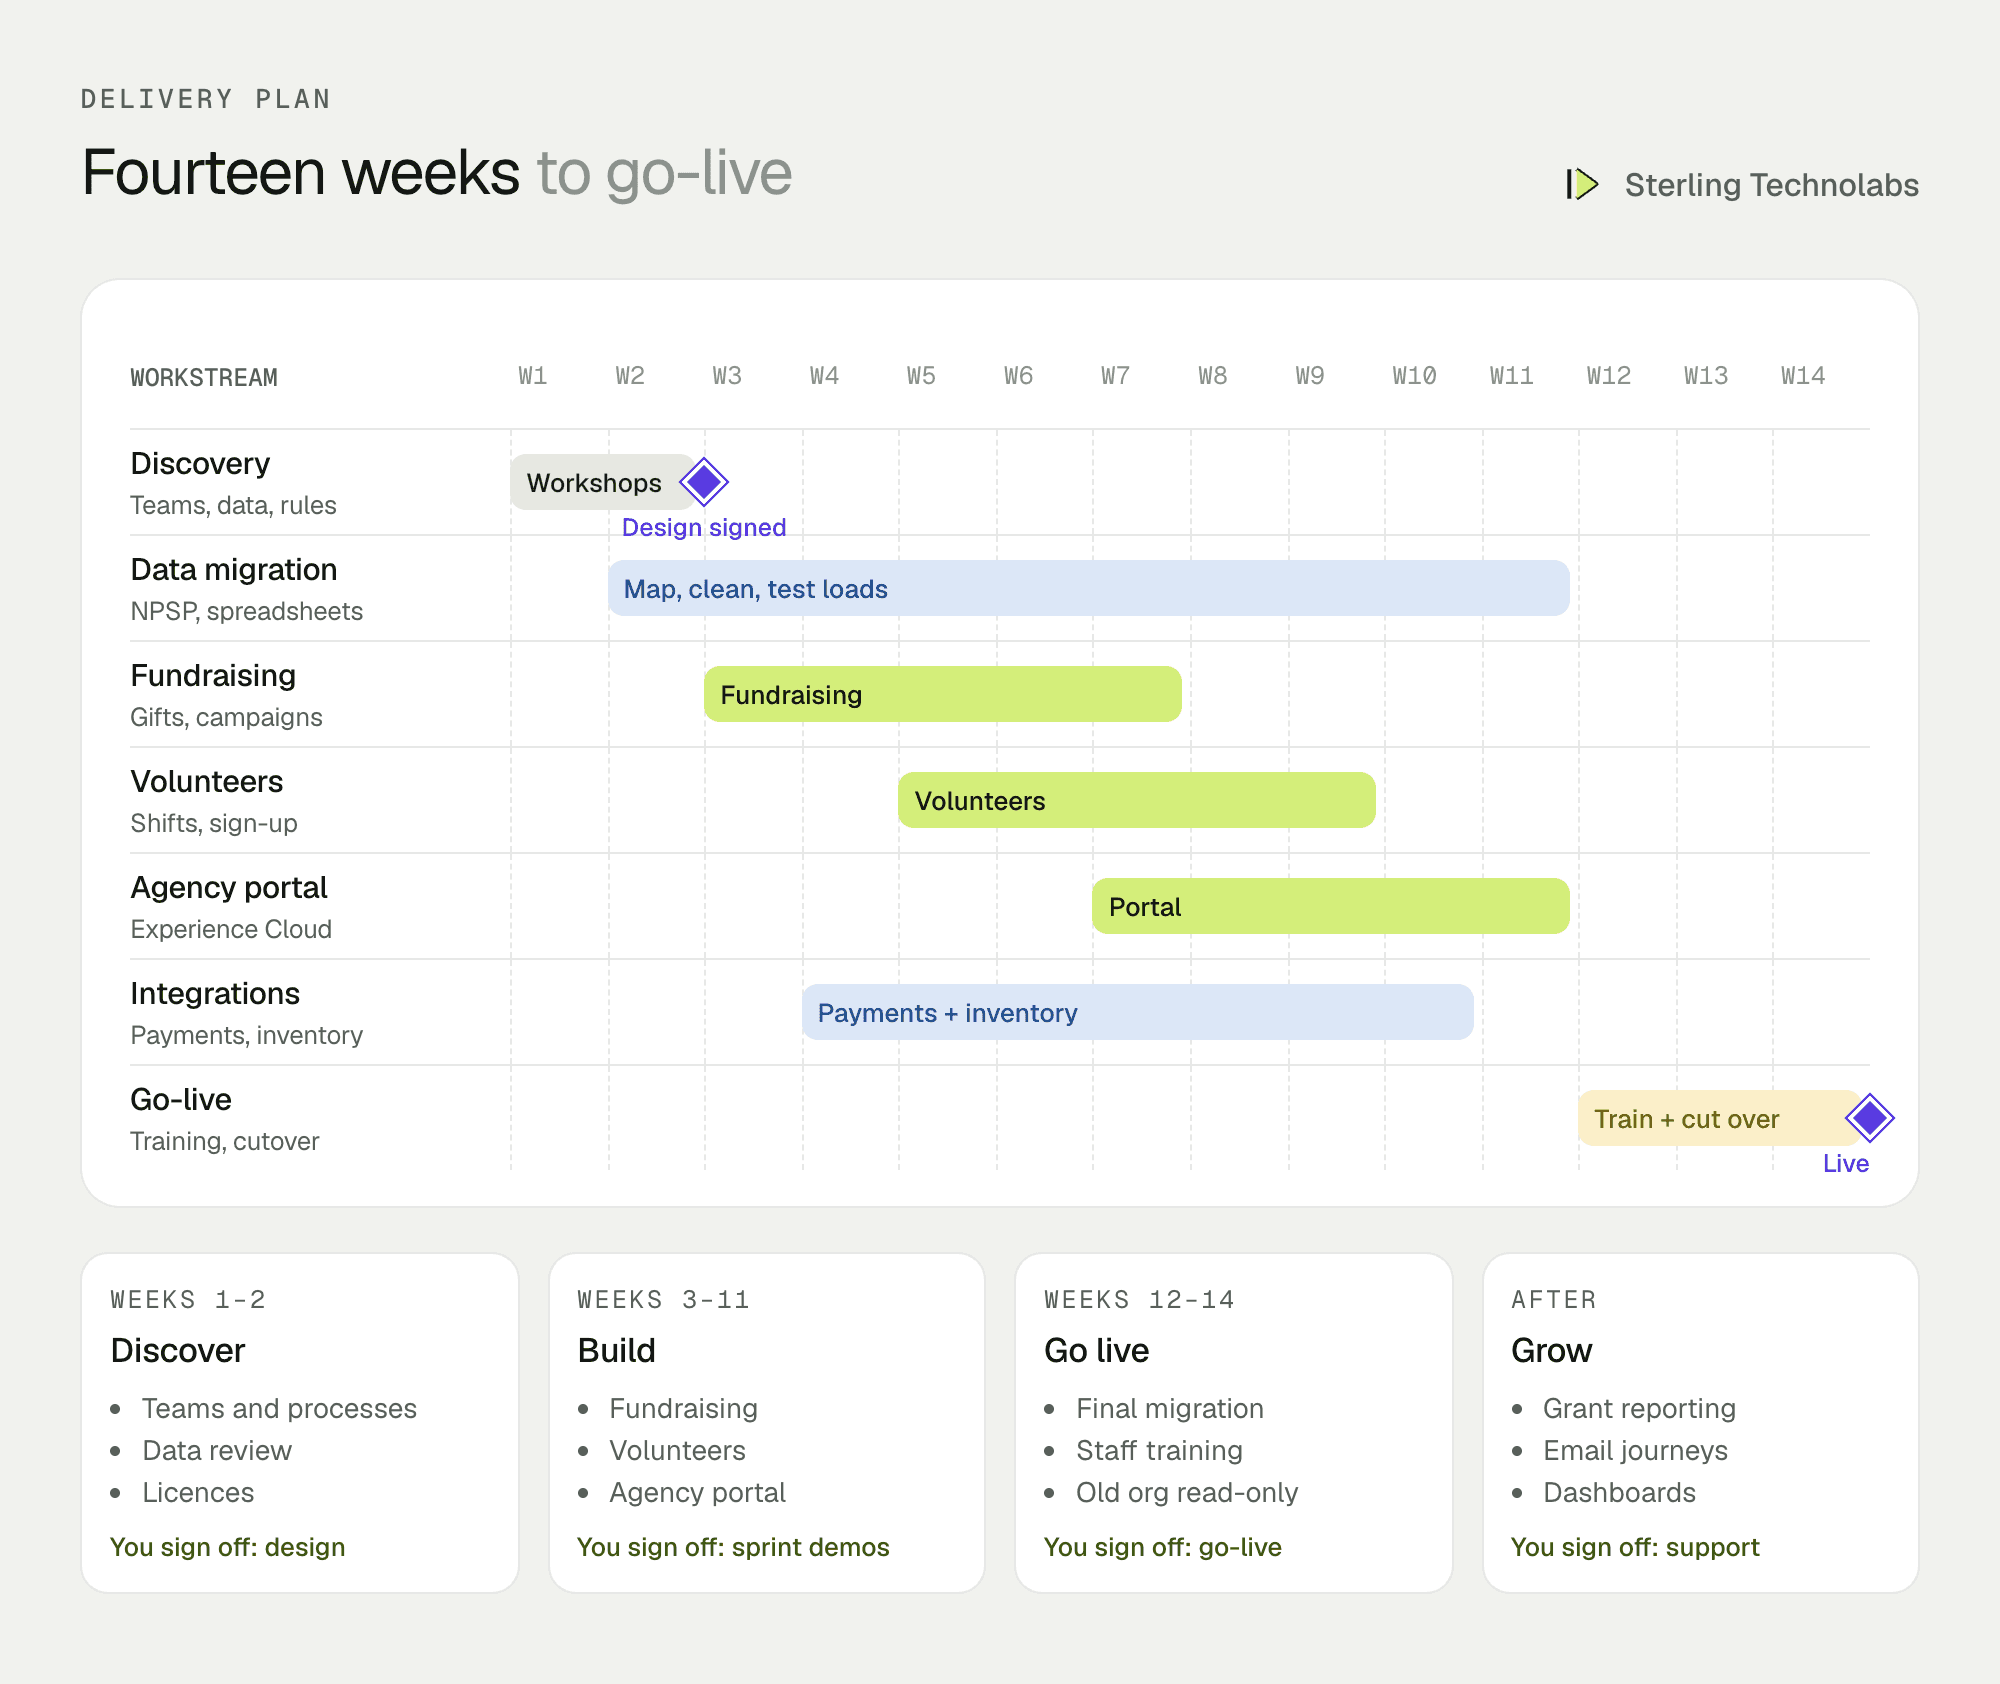Click the WORKSTREAM column header
The width and height of the screenshot is (2000, 1684).
(x=204, y=378)
